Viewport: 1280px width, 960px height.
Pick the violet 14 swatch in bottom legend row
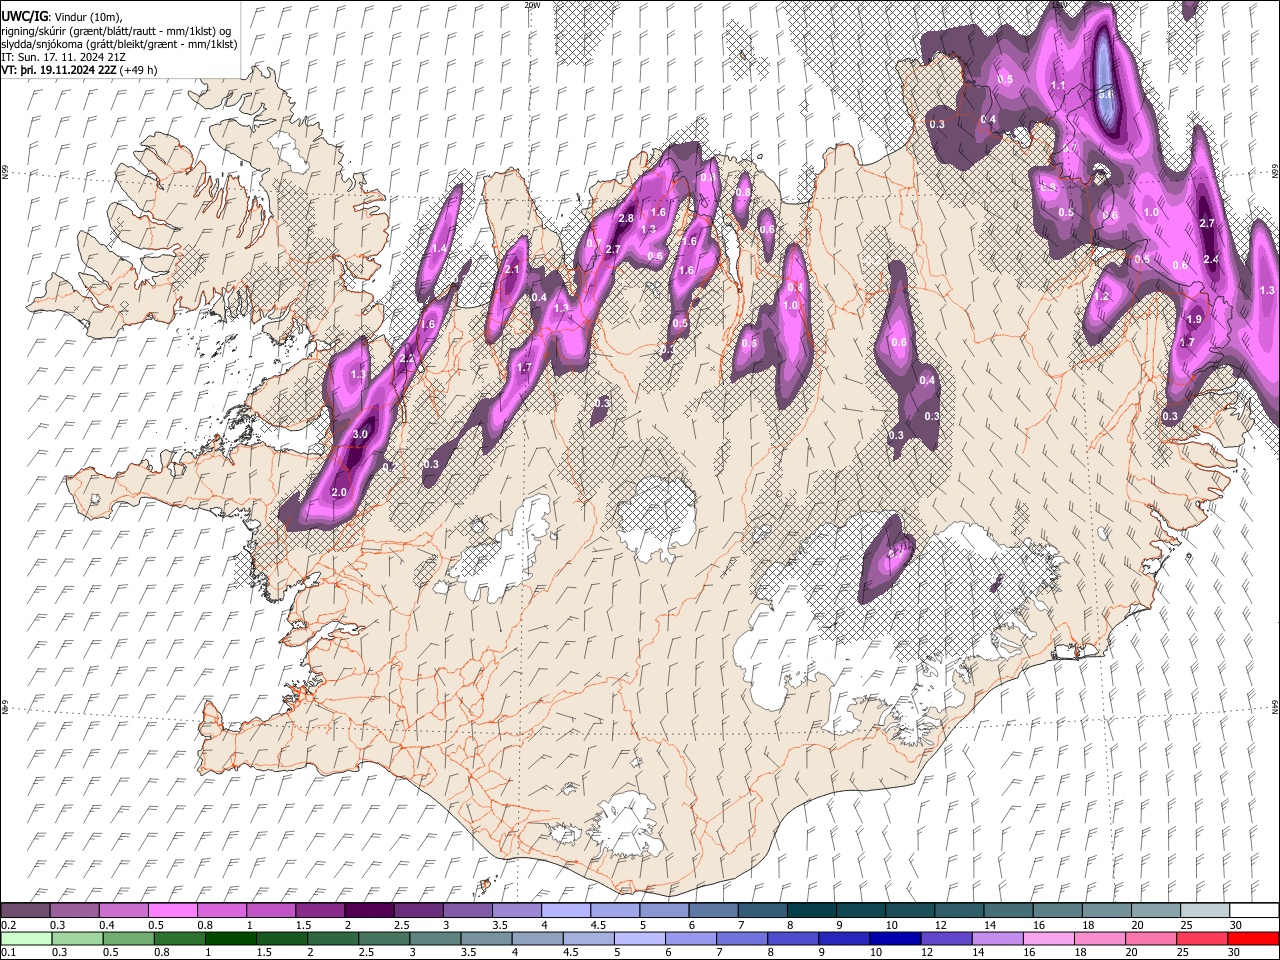[x=996, y=938]
